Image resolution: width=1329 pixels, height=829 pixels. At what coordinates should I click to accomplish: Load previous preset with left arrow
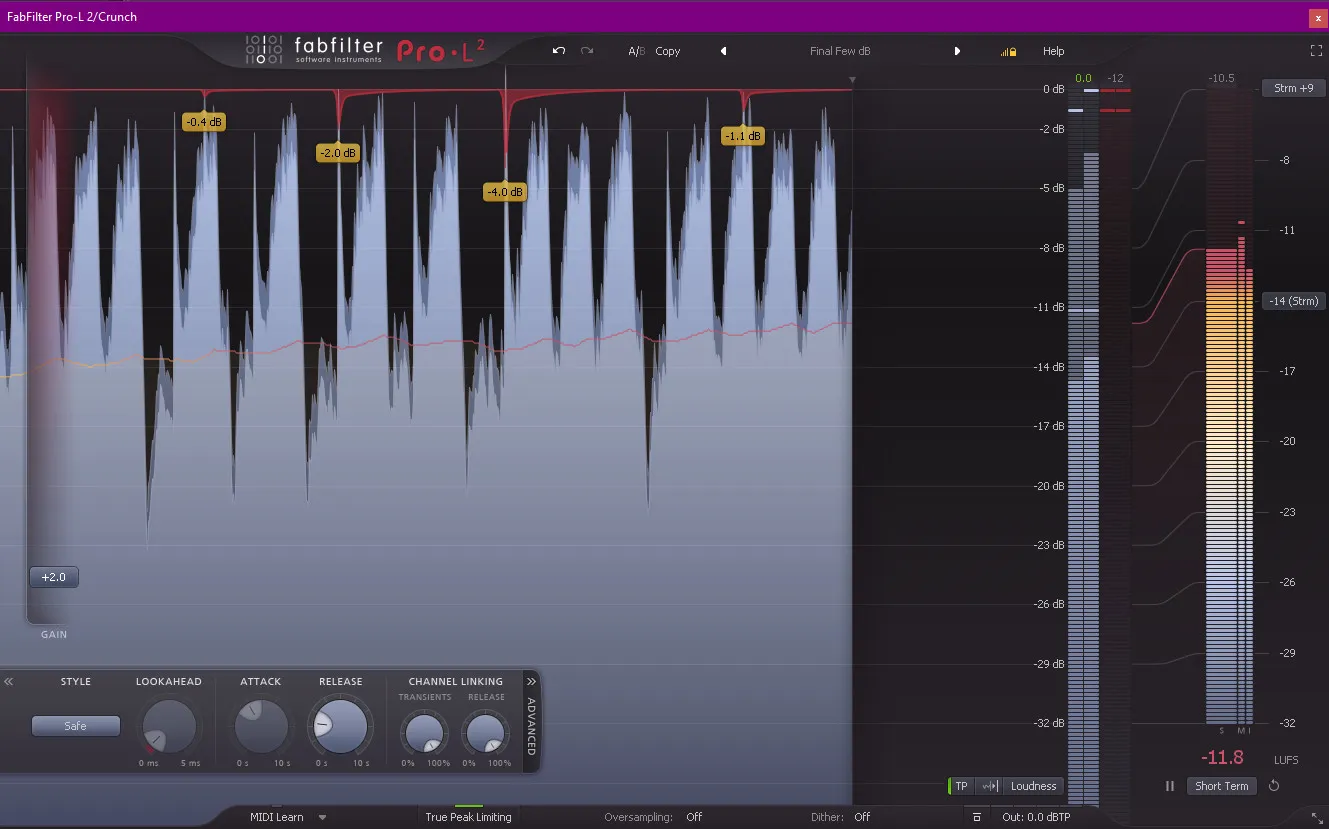(x=723, y=51)
